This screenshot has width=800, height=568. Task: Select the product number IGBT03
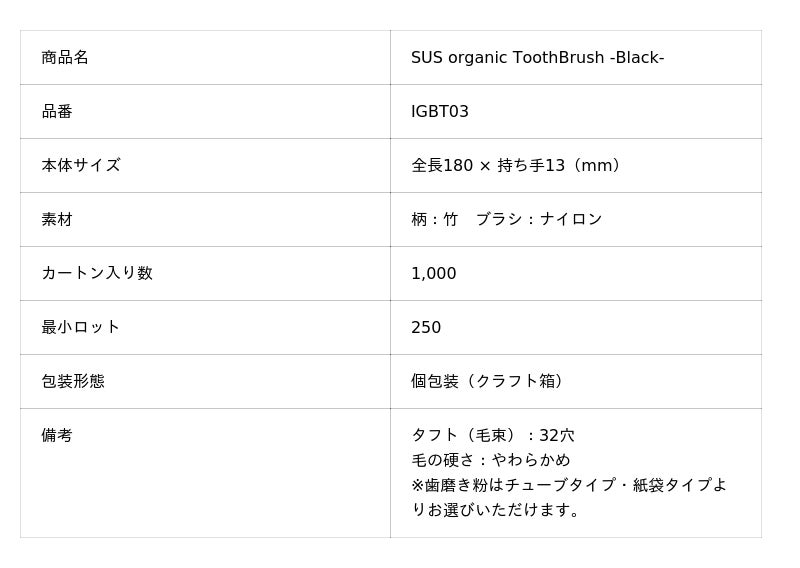click(x=439, y=112)
